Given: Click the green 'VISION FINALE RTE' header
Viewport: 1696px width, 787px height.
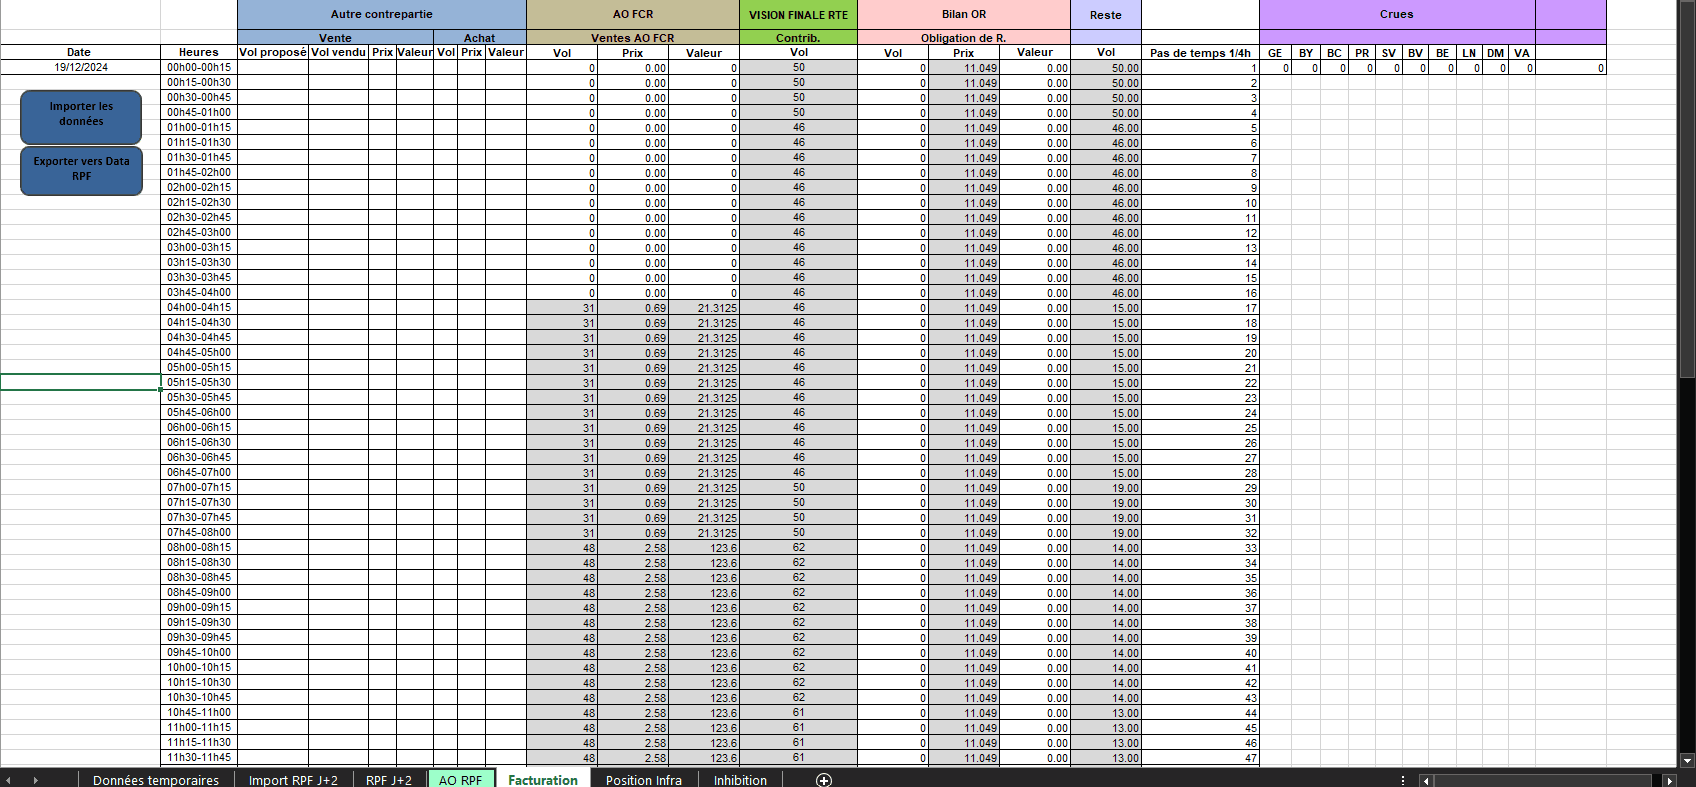Looking at the screenshot, I should (798, 15).
